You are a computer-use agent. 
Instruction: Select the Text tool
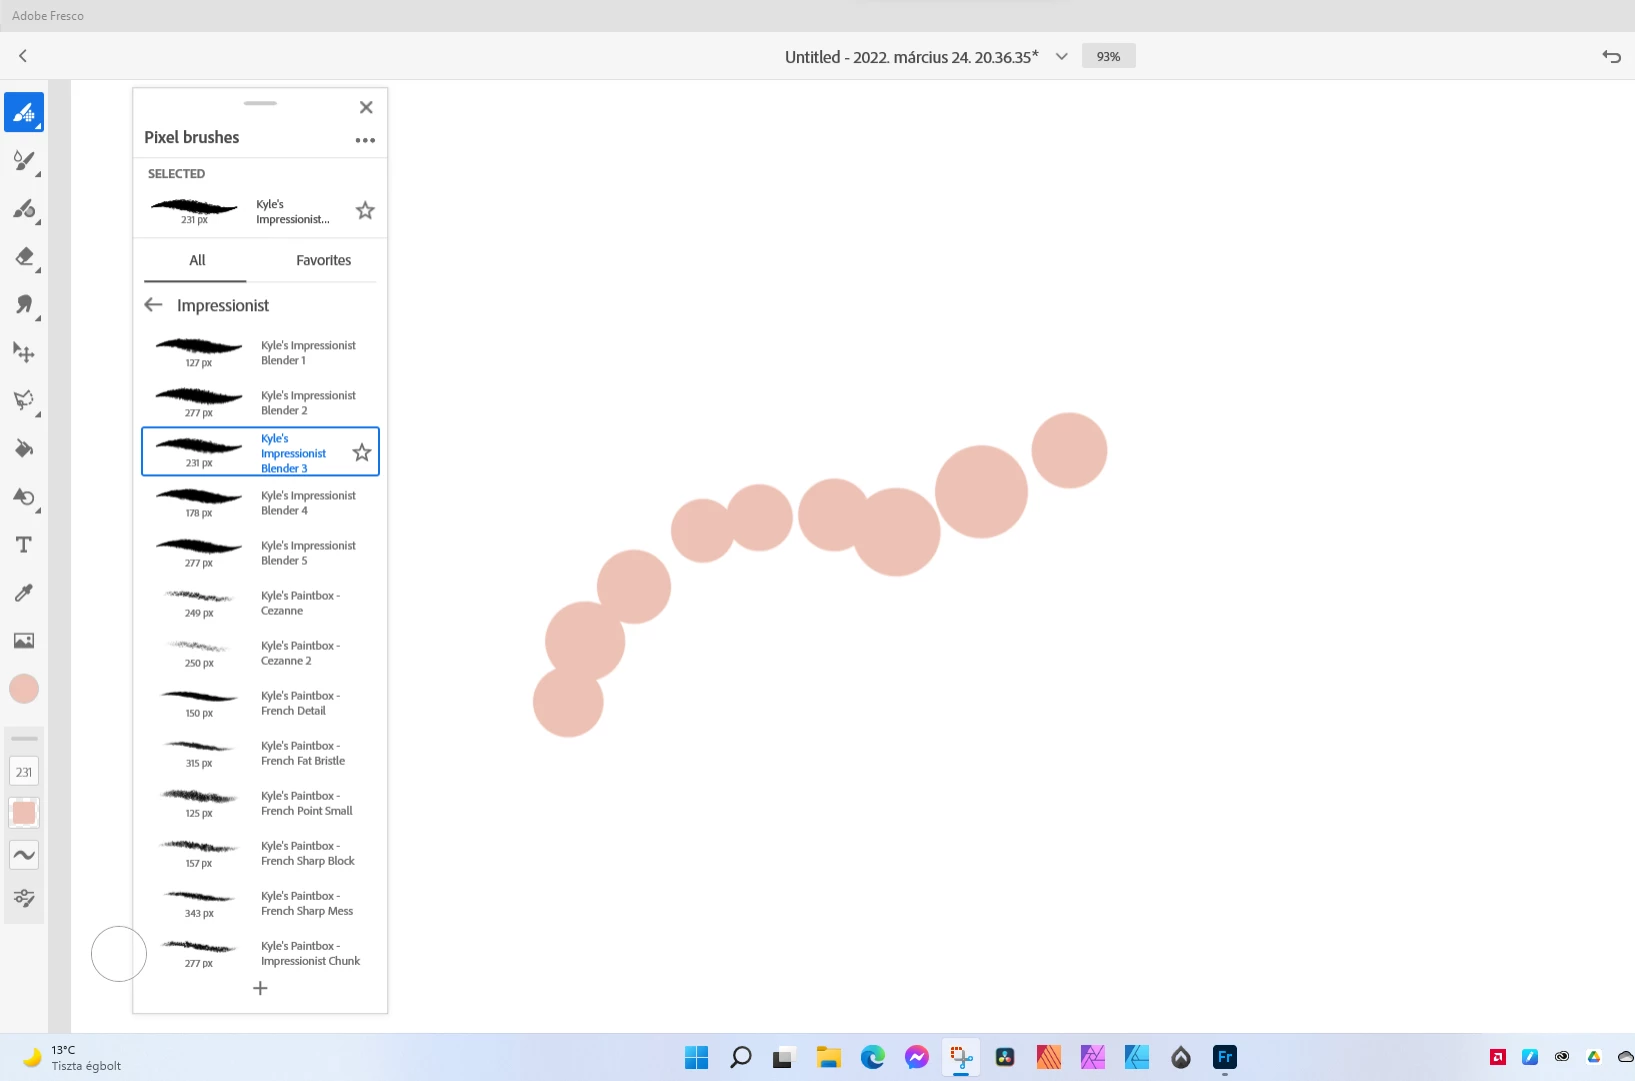(x=24, y=545)
